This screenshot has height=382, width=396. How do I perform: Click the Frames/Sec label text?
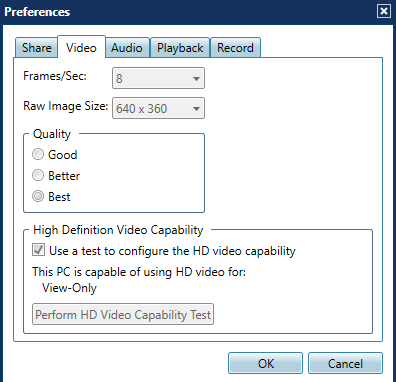55,76
